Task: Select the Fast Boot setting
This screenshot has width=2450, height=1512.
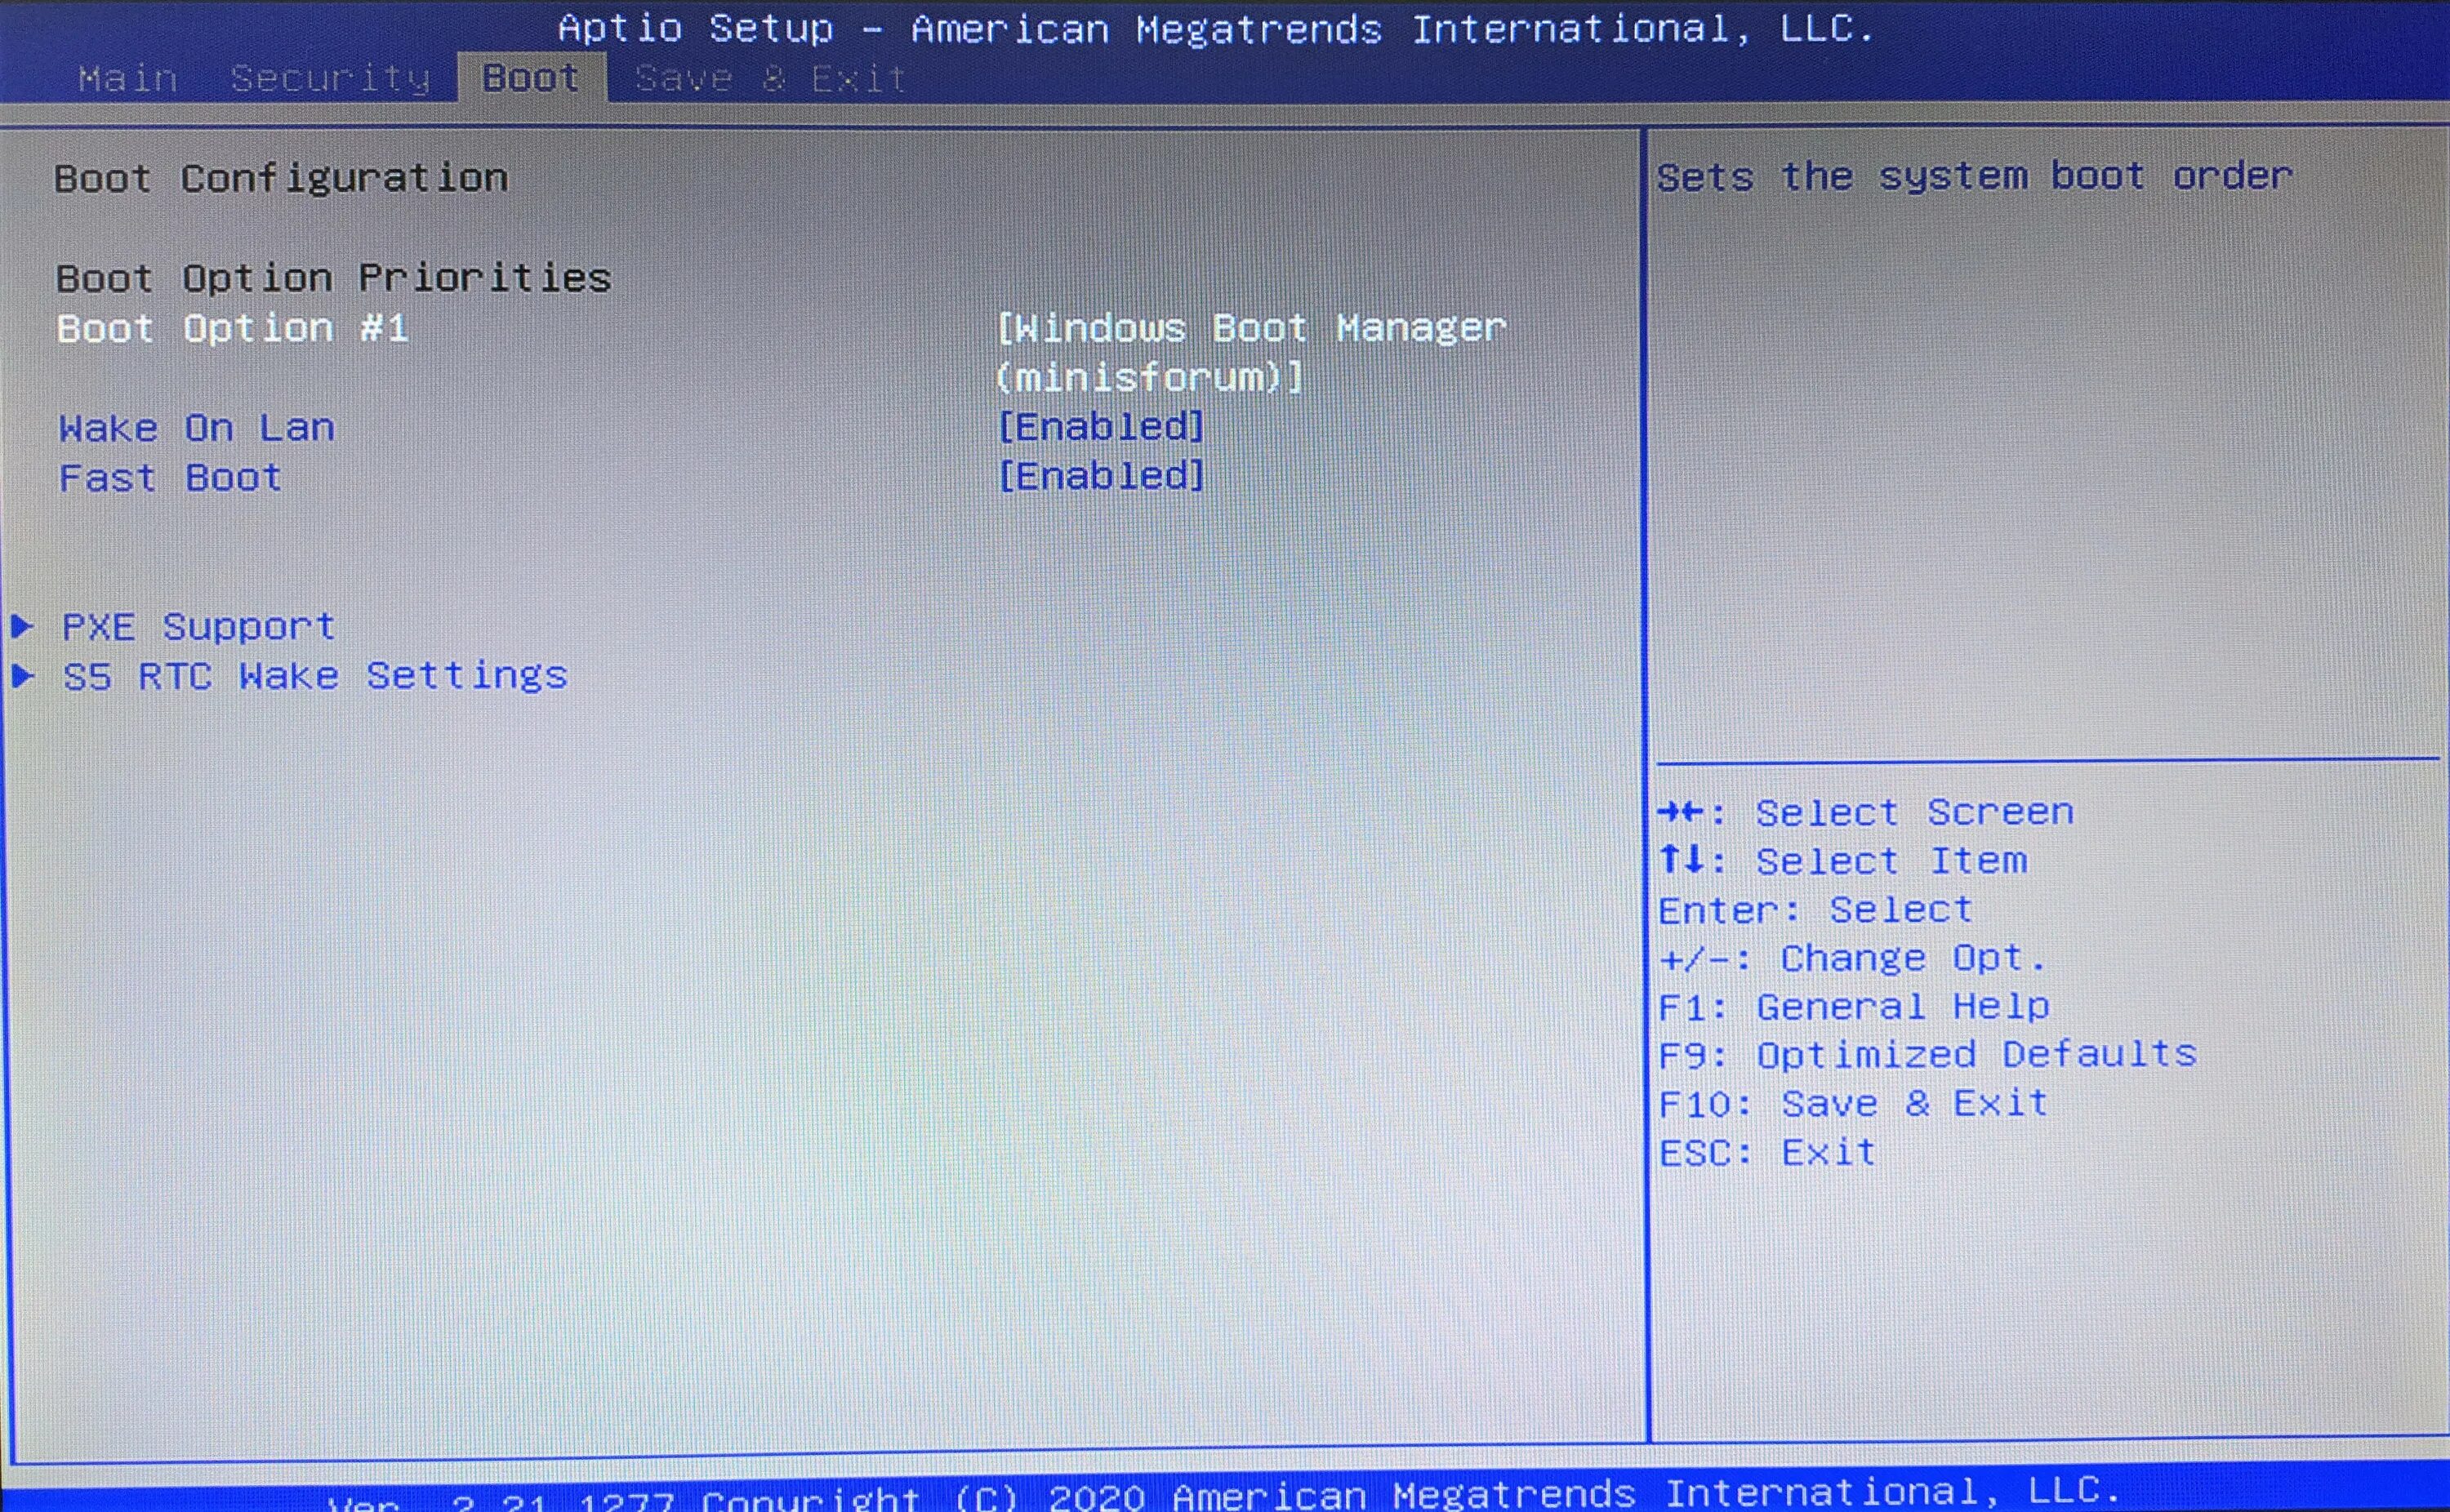Action: (x=170, y=478)
